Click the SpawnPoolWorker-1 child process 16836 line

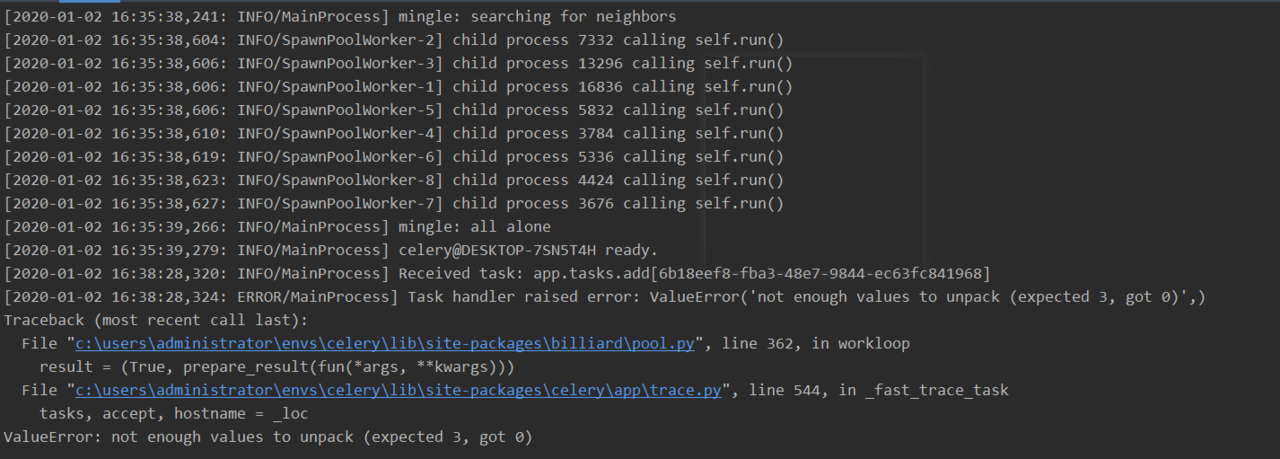398,87
